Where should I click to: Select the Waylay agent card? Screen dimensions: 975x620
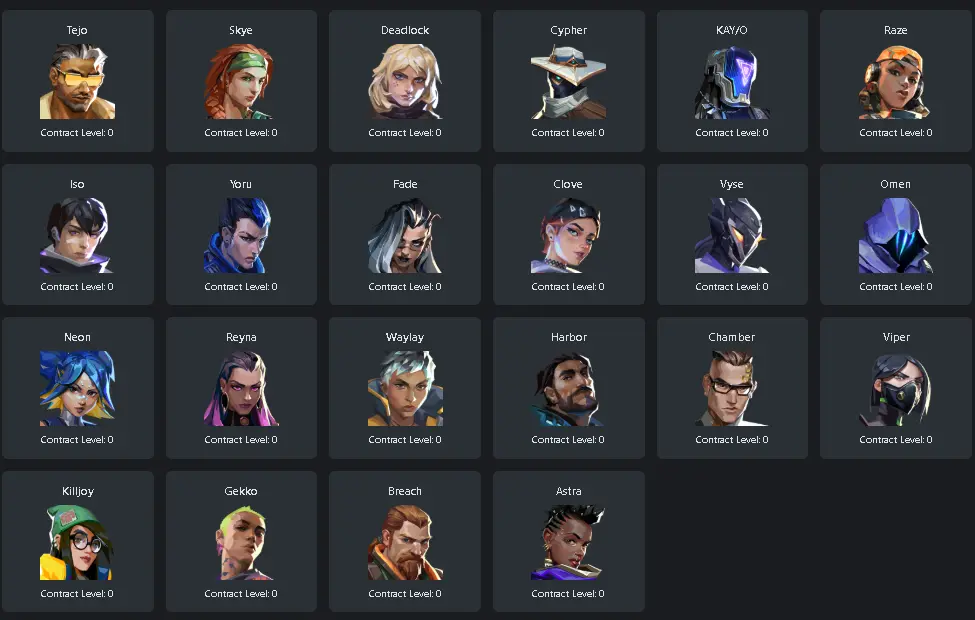click(405, 388)
